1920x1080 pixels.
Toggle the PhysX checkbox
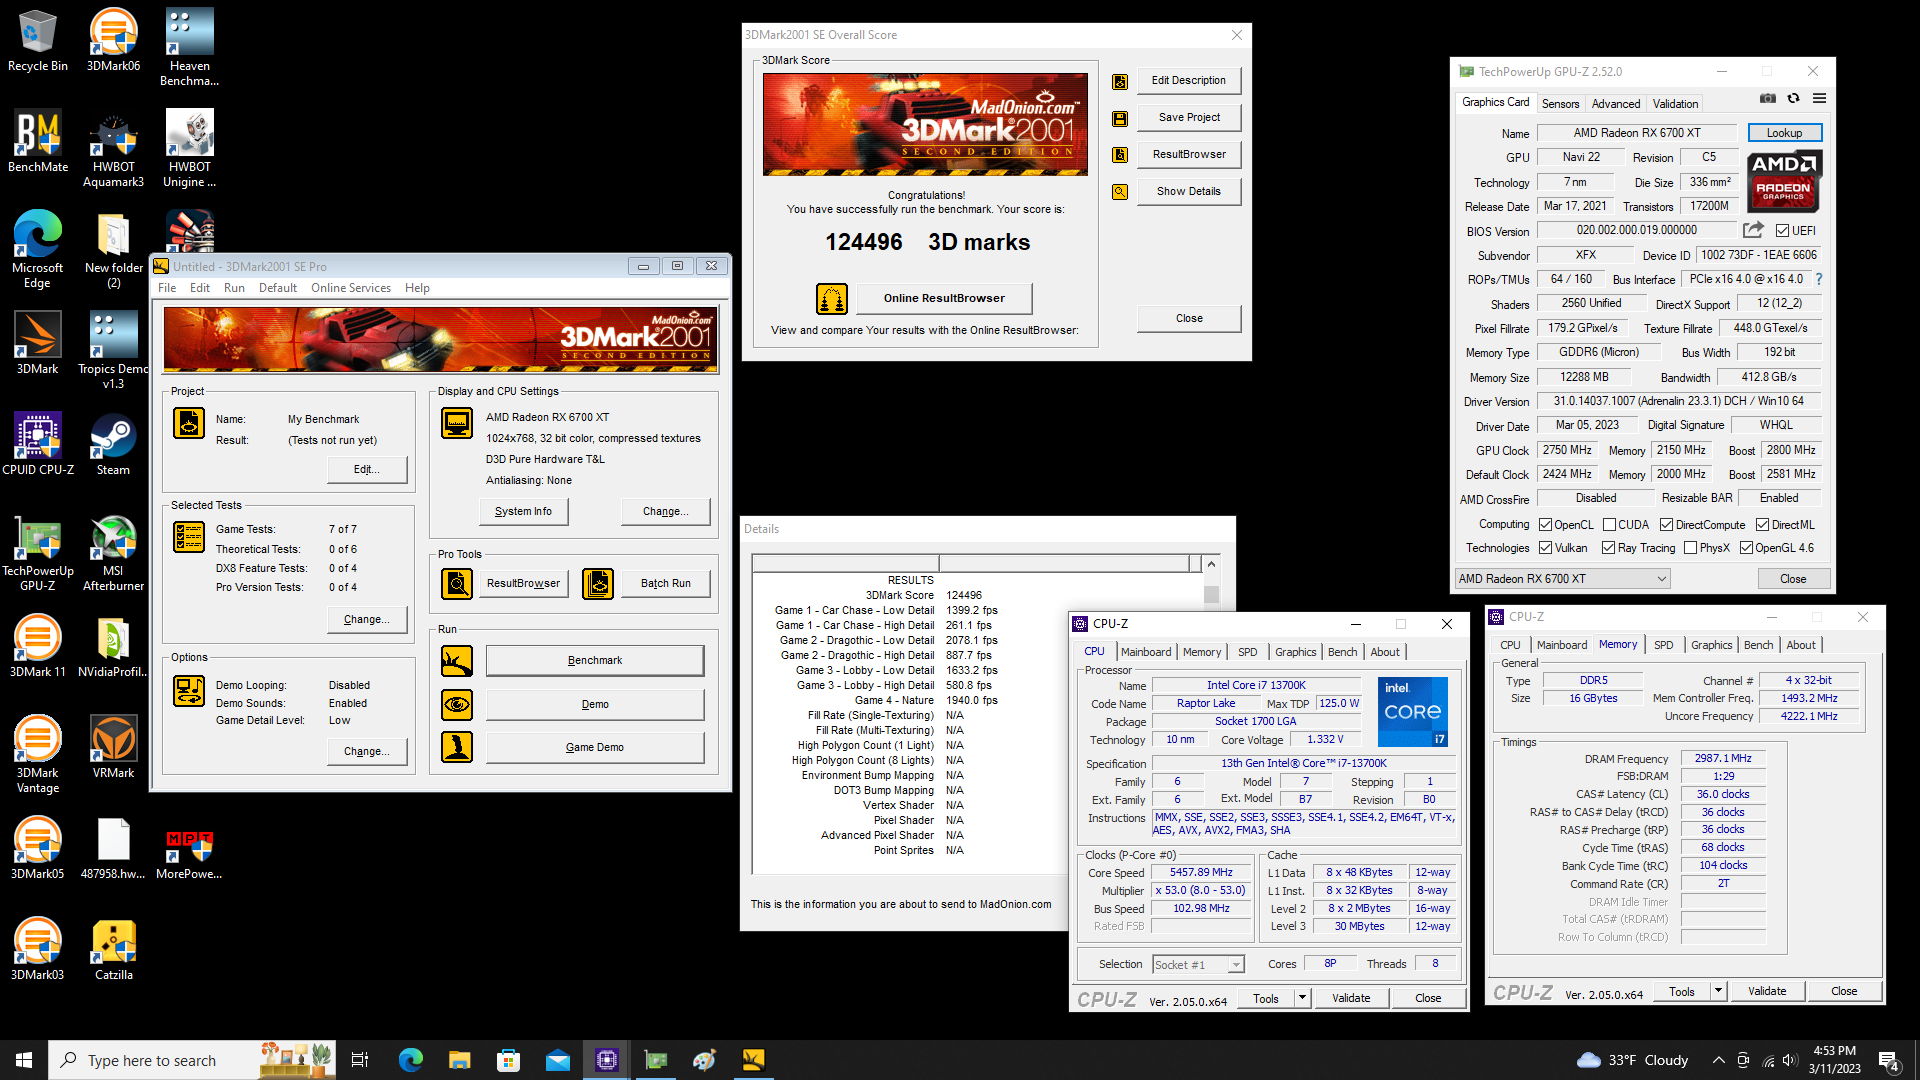point(1690,548)
